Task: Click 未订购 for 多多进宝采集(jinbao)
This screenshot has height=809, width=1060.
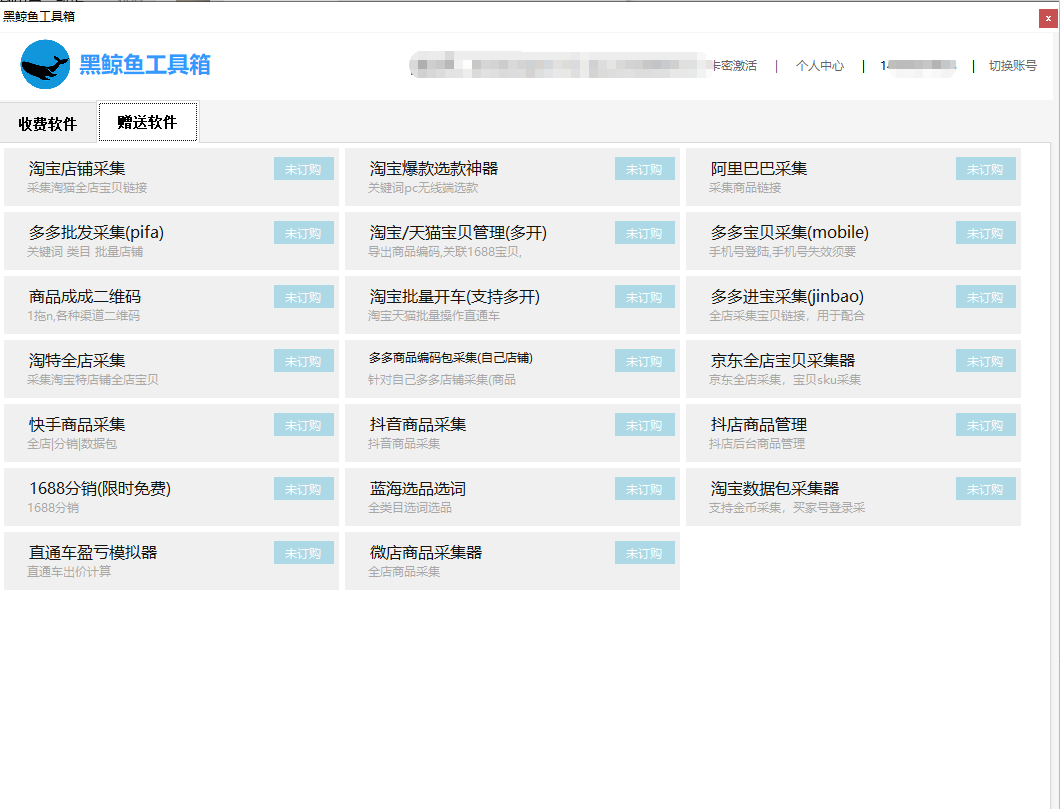Action: [x=986, y=297]
